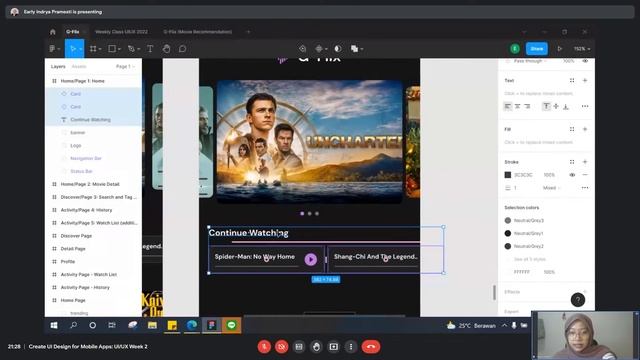Expand Boolean operations dropdown arrow

coord(362,49)
